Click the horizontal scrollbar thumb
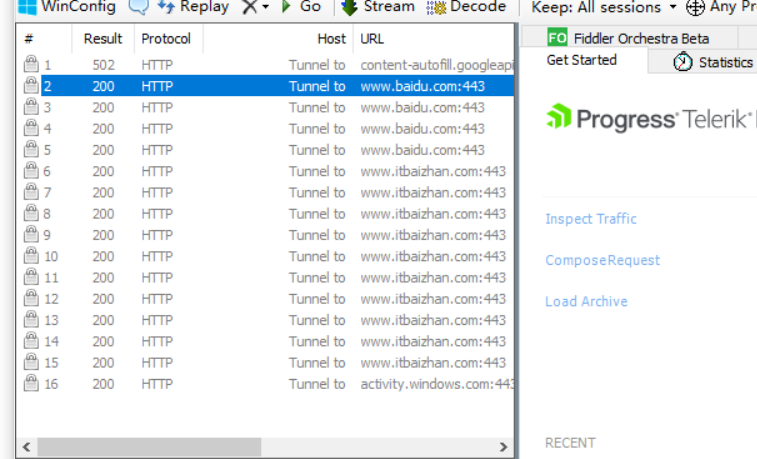The width and height of the screenshot is (757, 459). click(150, 447)
